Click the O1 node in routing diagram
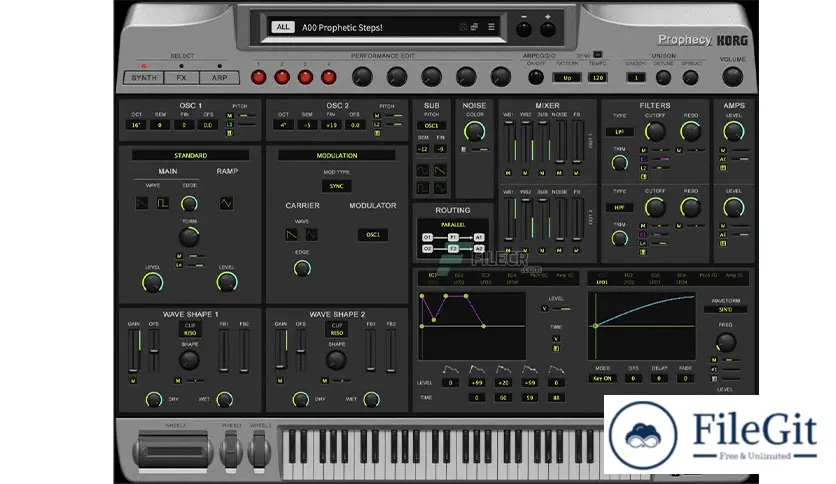The width and height of the screenshot is (836, 484). (427, 237)
